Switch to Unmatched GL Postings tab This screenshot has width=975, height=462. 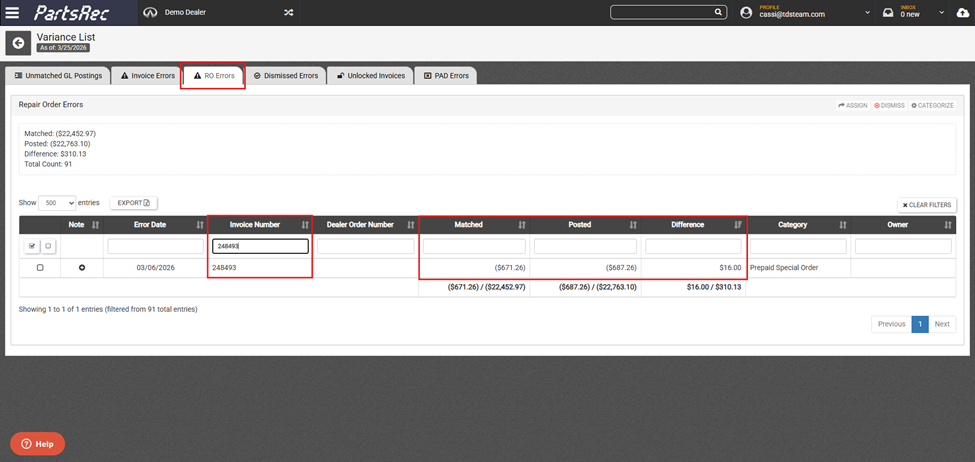point(58,76)
